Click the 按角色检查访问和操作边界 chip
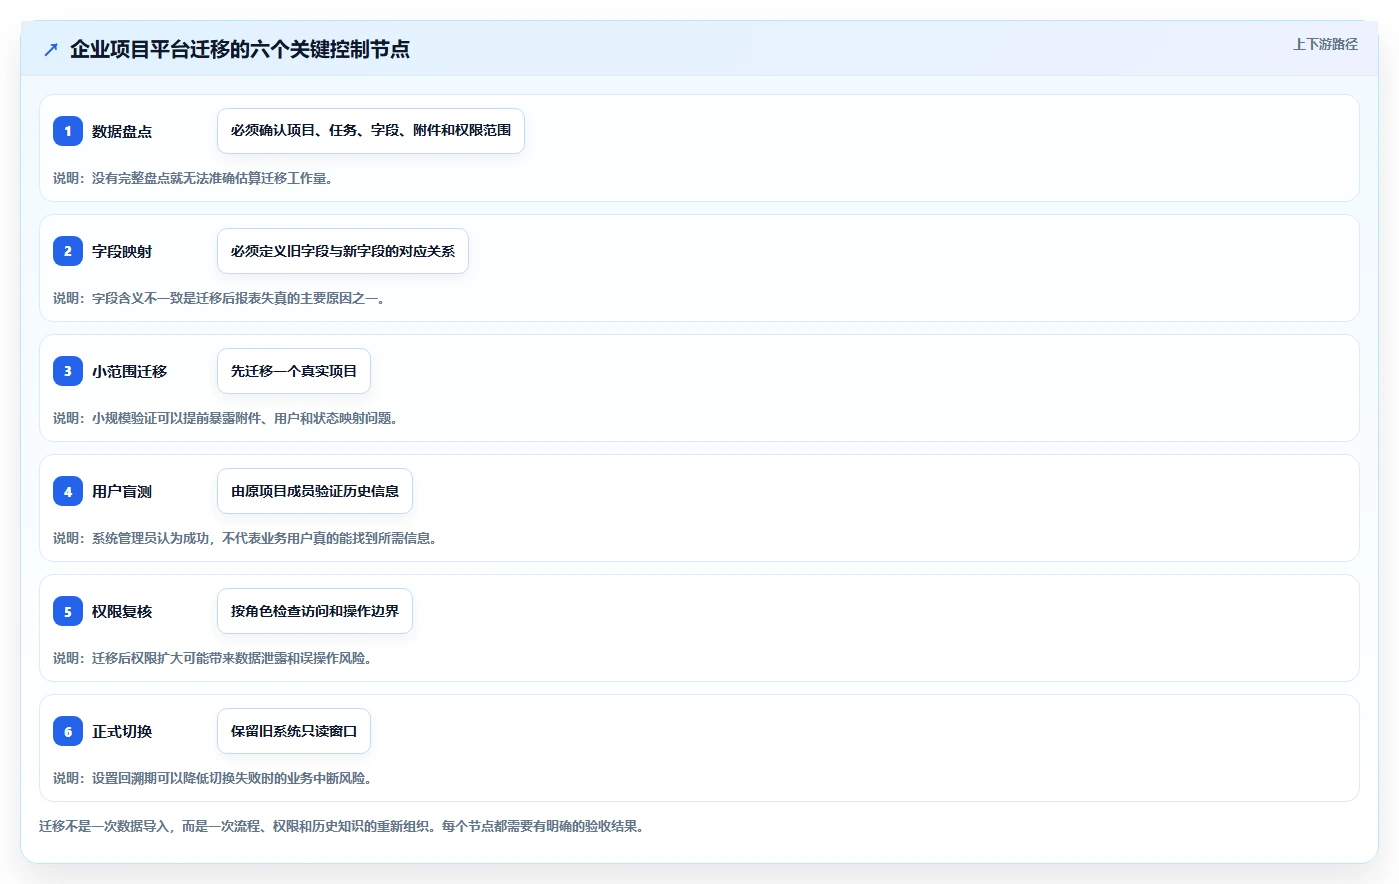The image size is (1399, 884). [x=315, y=611]
